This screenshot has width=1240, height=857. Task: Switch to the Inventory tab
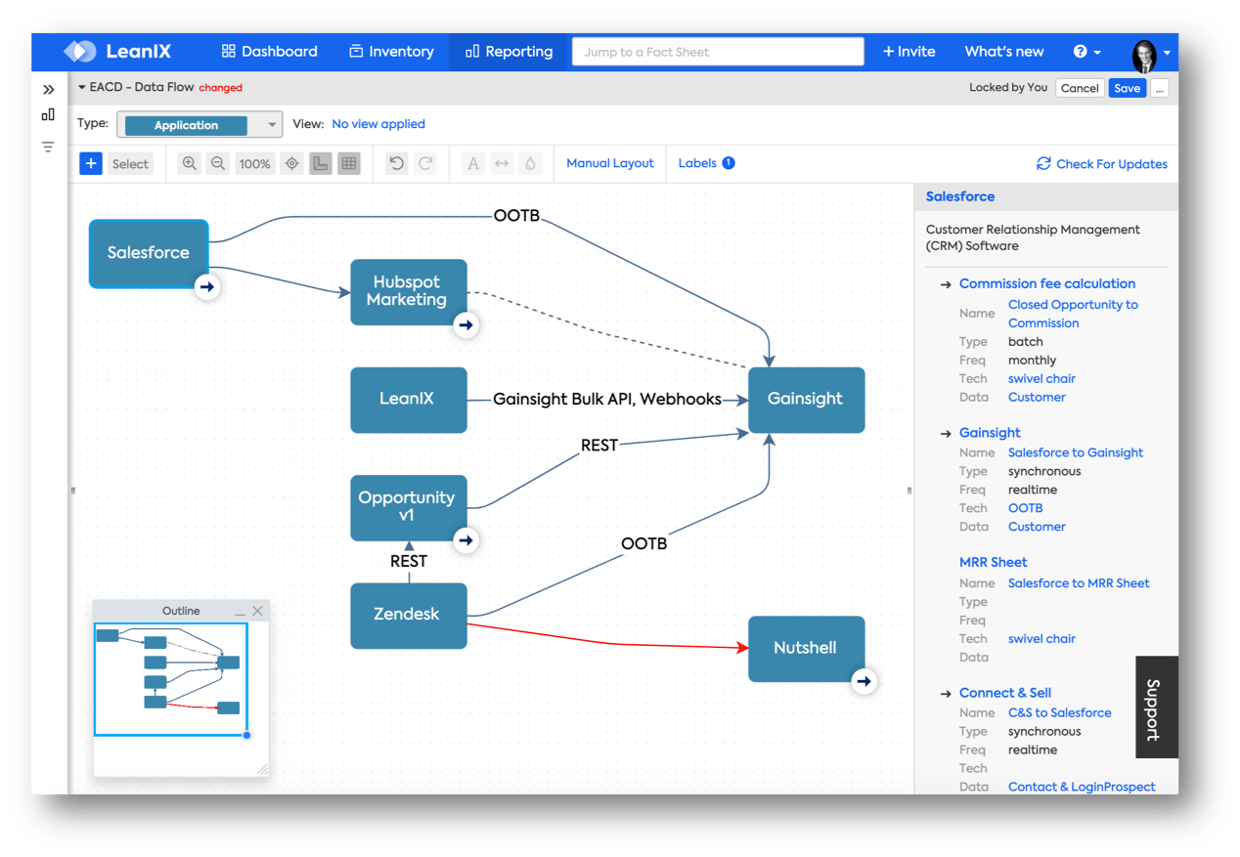coord(391,51)
